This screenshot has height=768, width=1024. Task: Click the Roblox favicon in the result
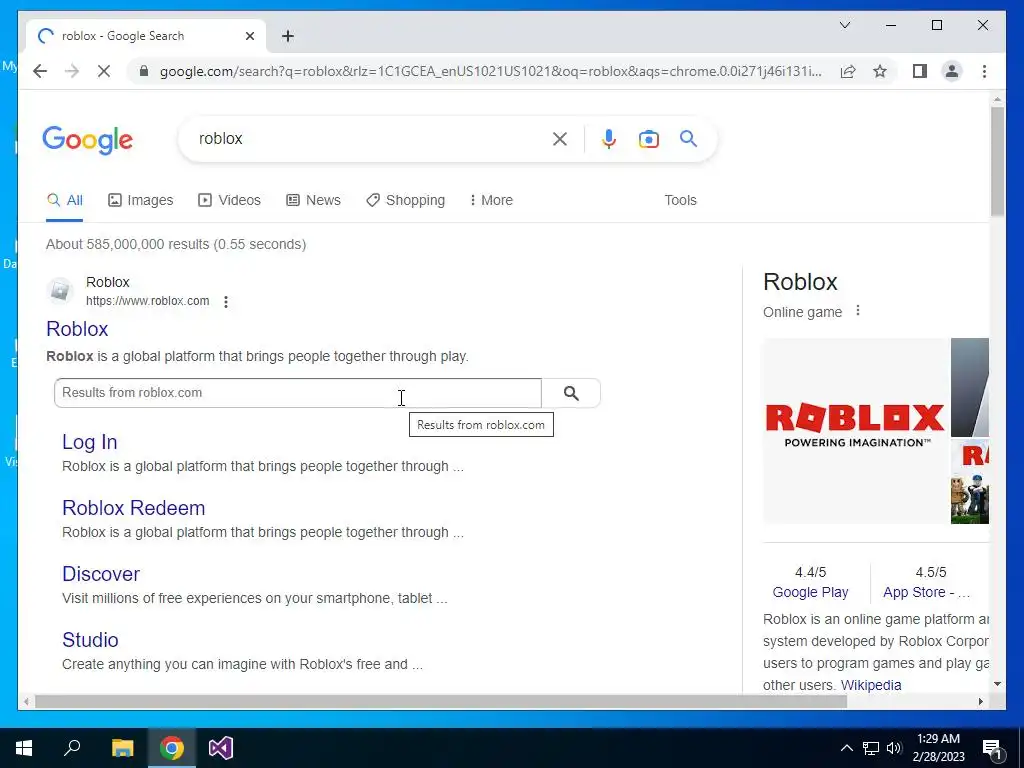60,291
